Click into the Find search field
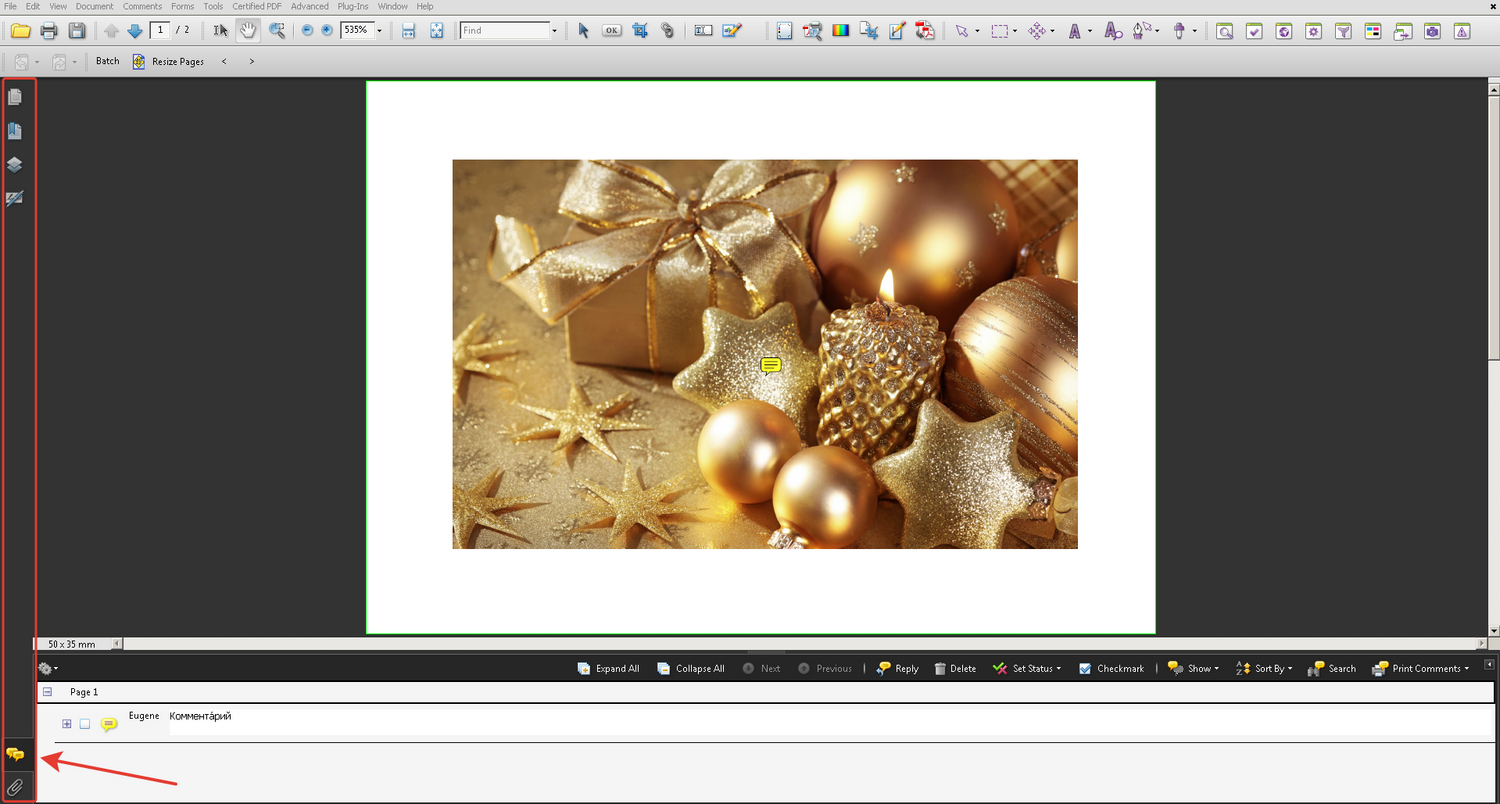Image resolution: width=1500 pixels, height=804 pixels. pos(504,31)
